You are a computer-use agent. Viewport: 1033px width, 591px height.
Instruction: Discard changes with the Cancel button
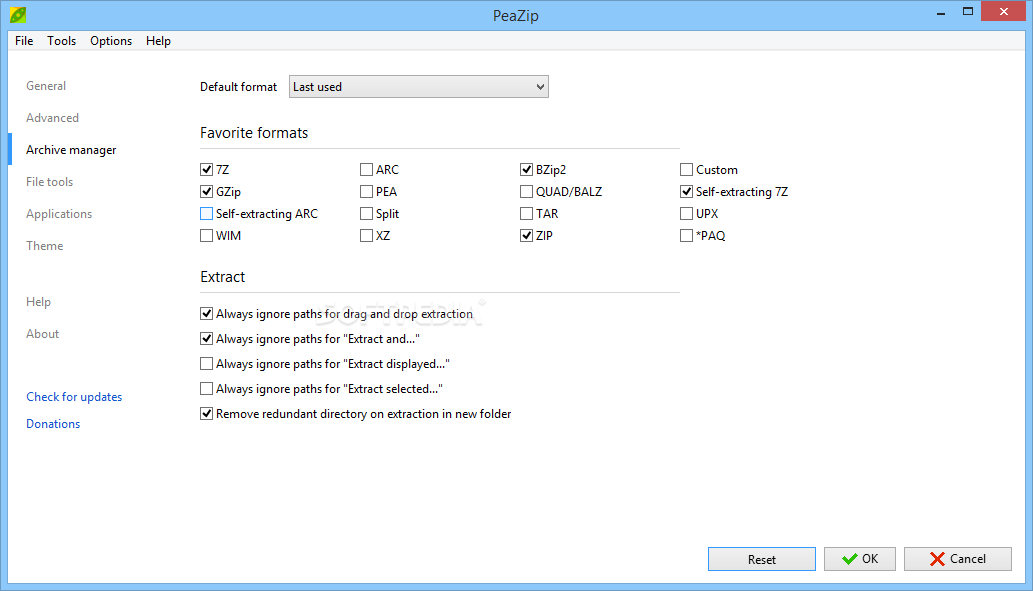click(x=958, y=559)
